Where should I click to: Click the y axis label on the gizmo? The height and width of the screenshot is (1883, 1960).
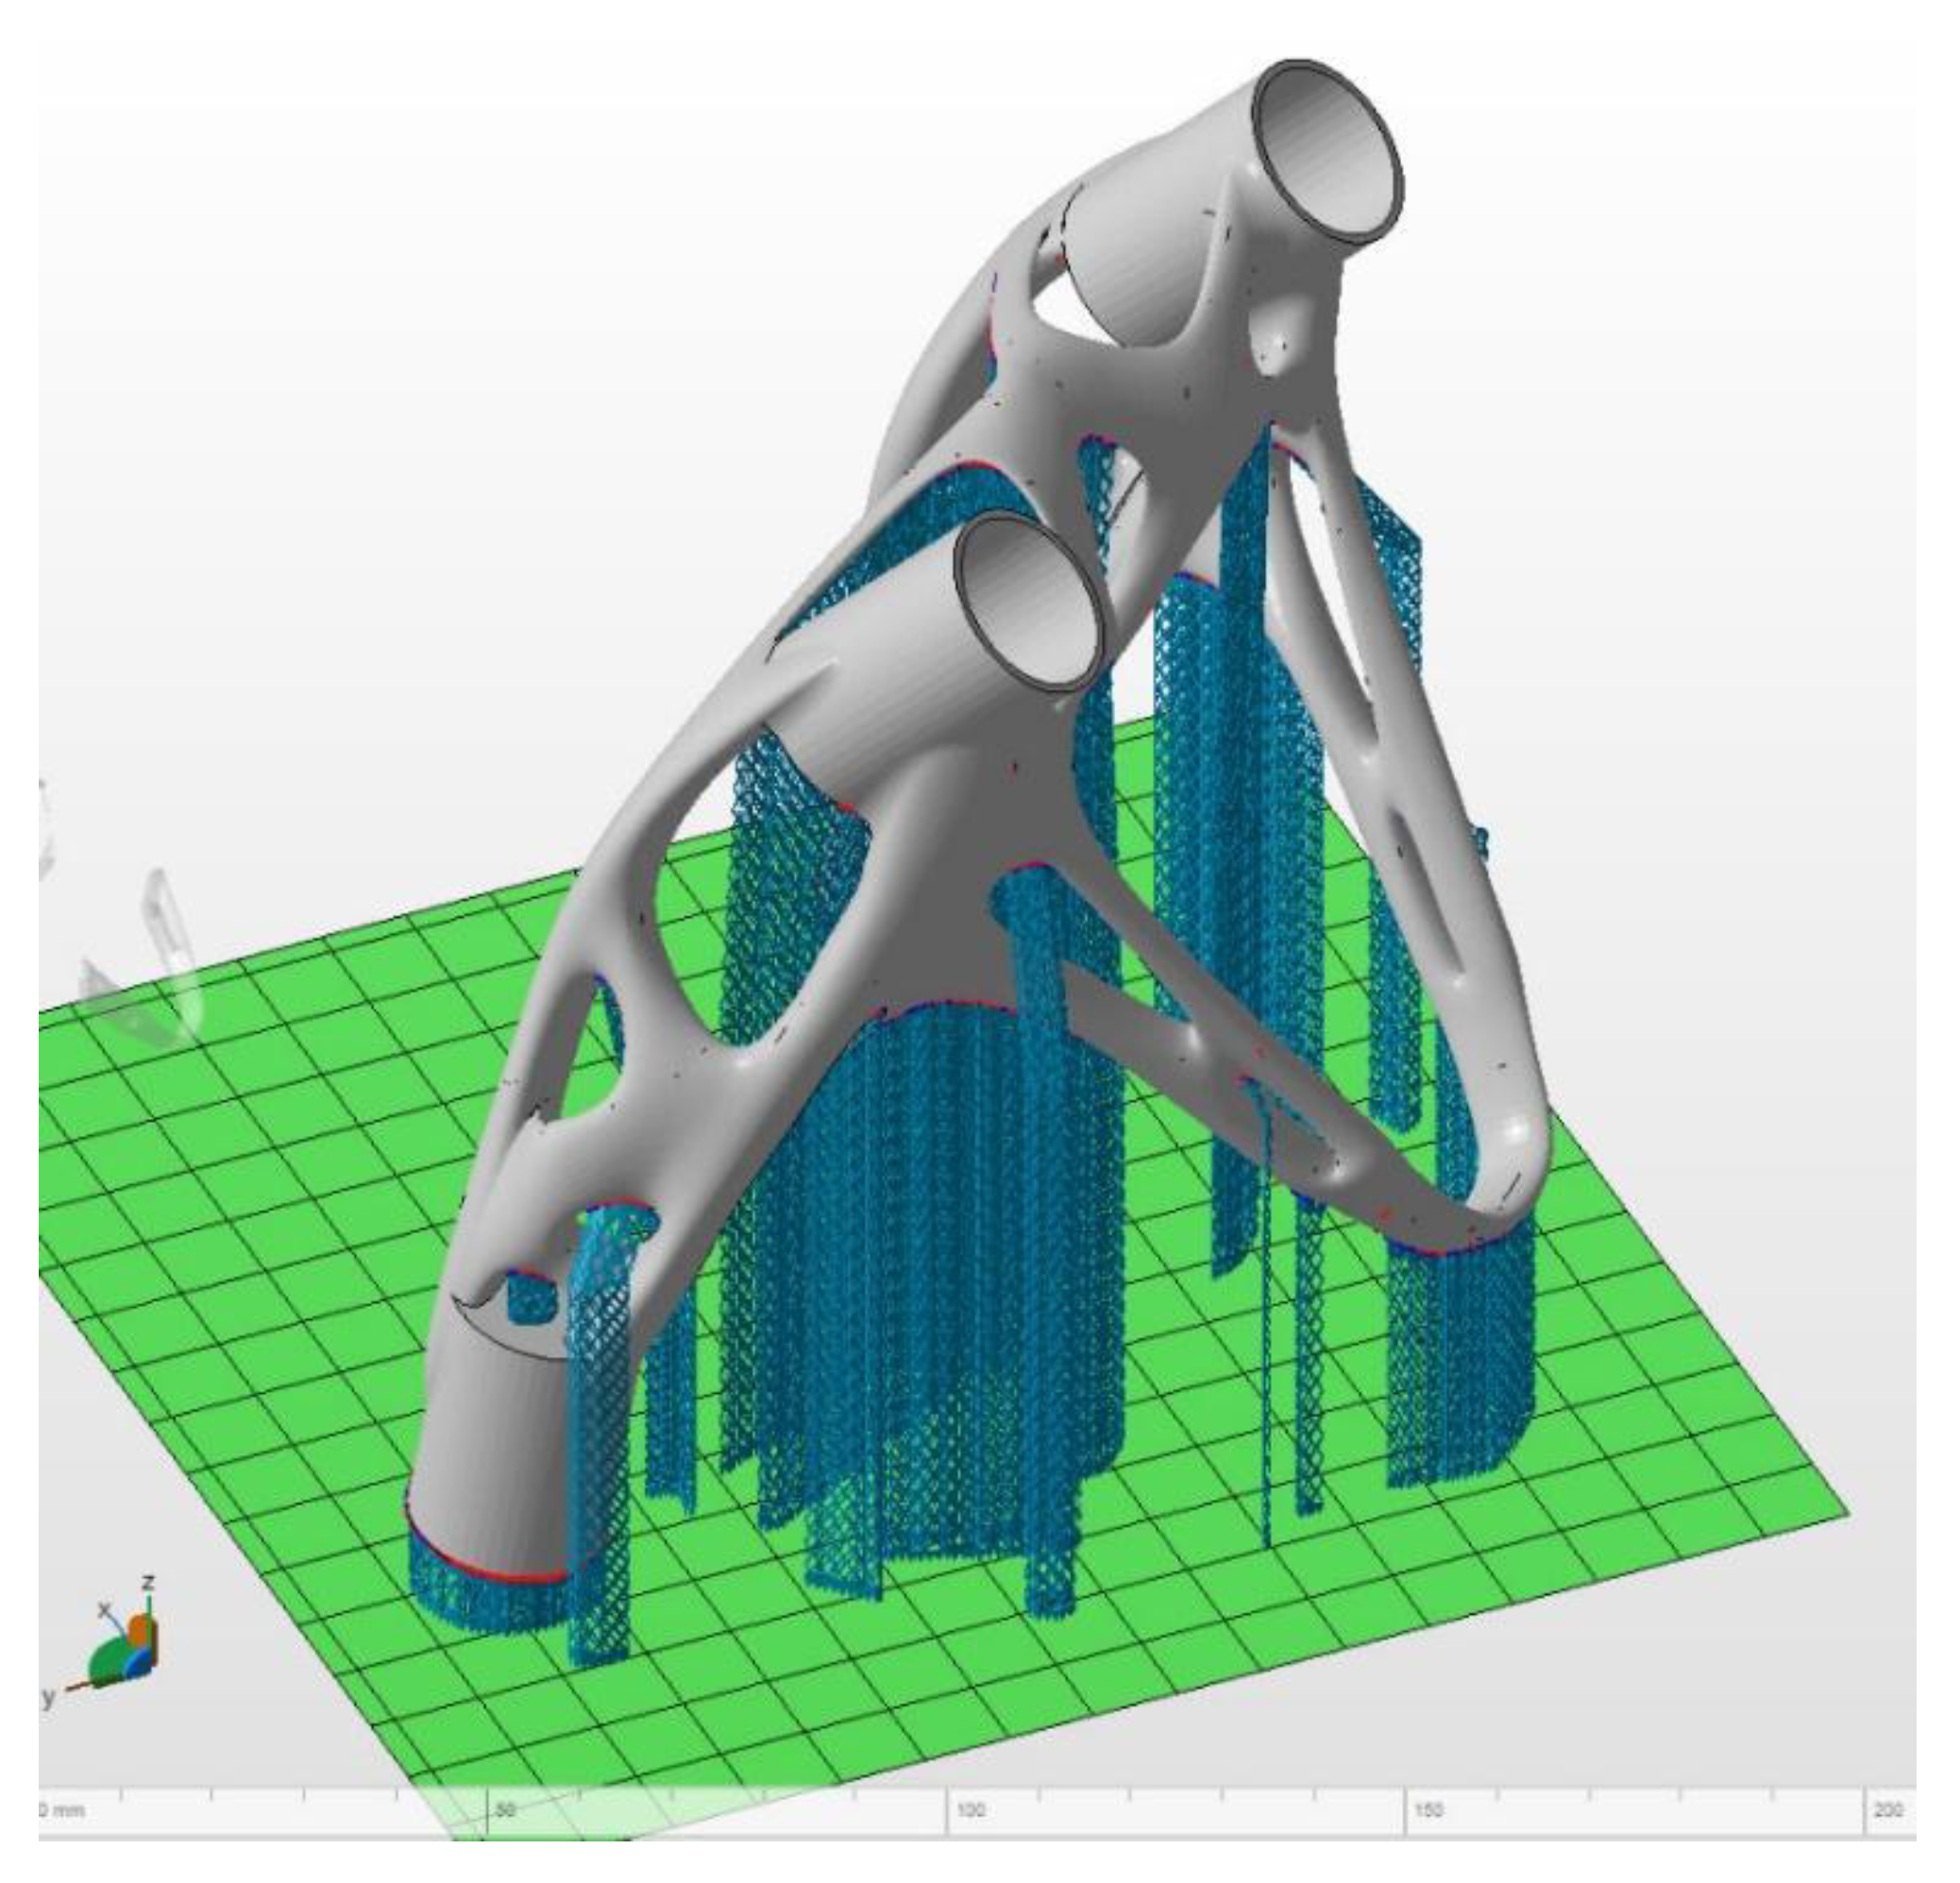point(47,1697)
